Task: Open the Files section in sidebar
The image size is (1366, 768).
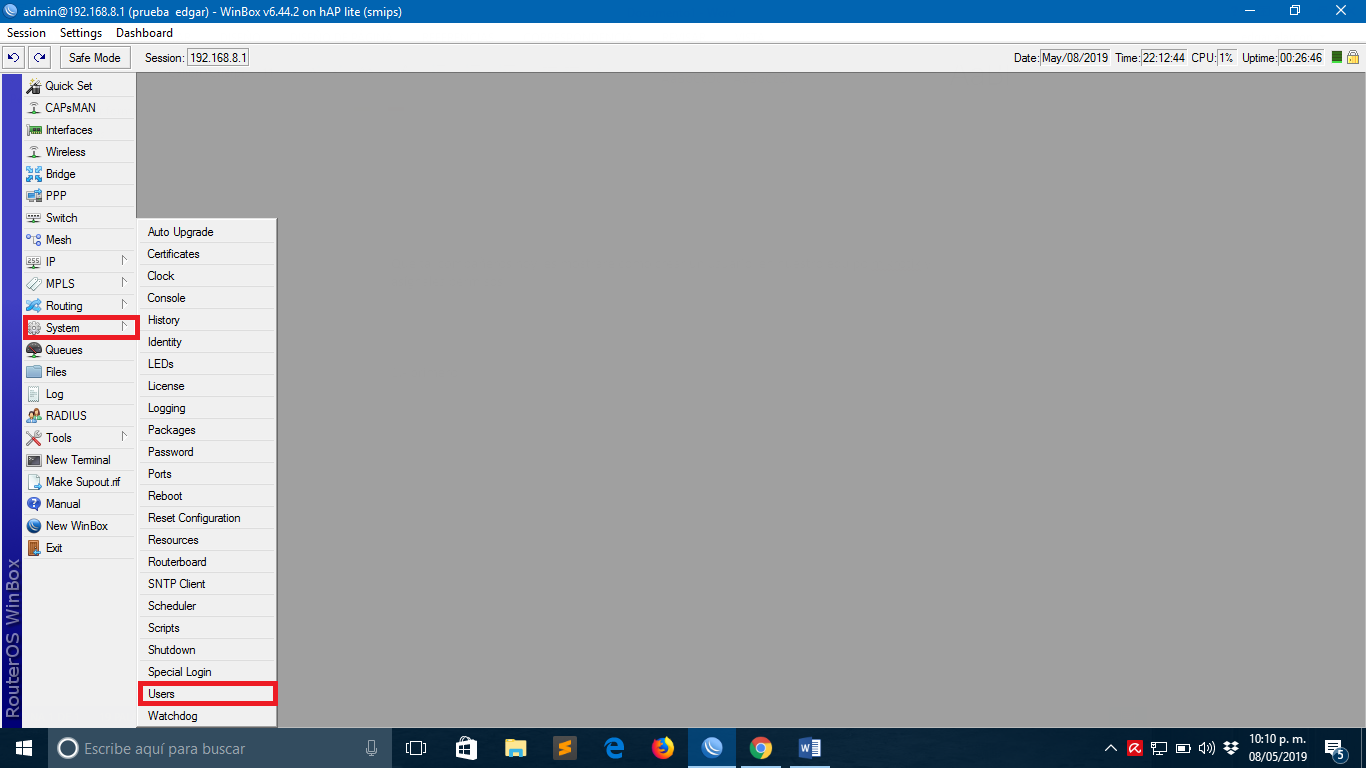Action: 56,372
